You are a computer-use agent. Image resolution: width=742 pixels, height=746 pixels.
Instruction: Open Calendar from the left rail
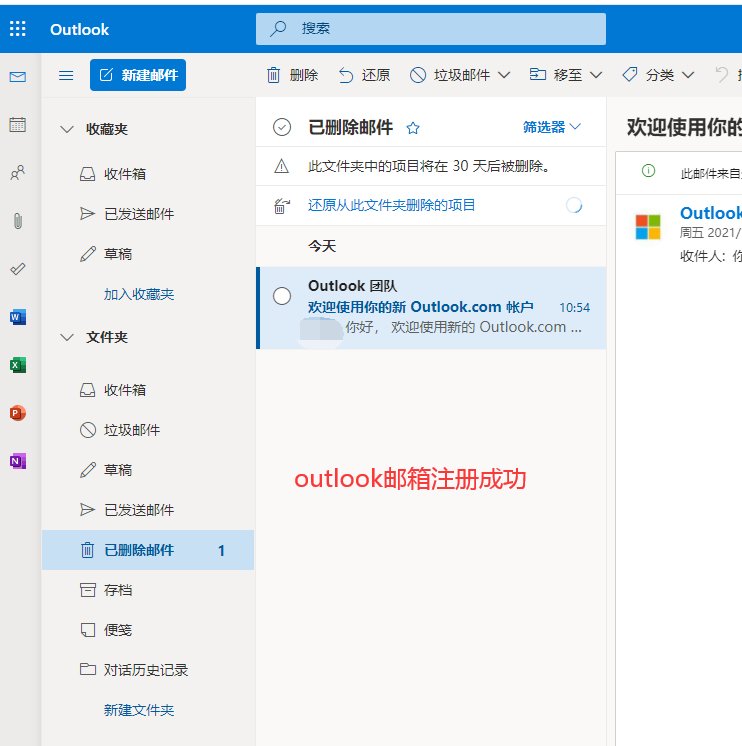[18, 125]
